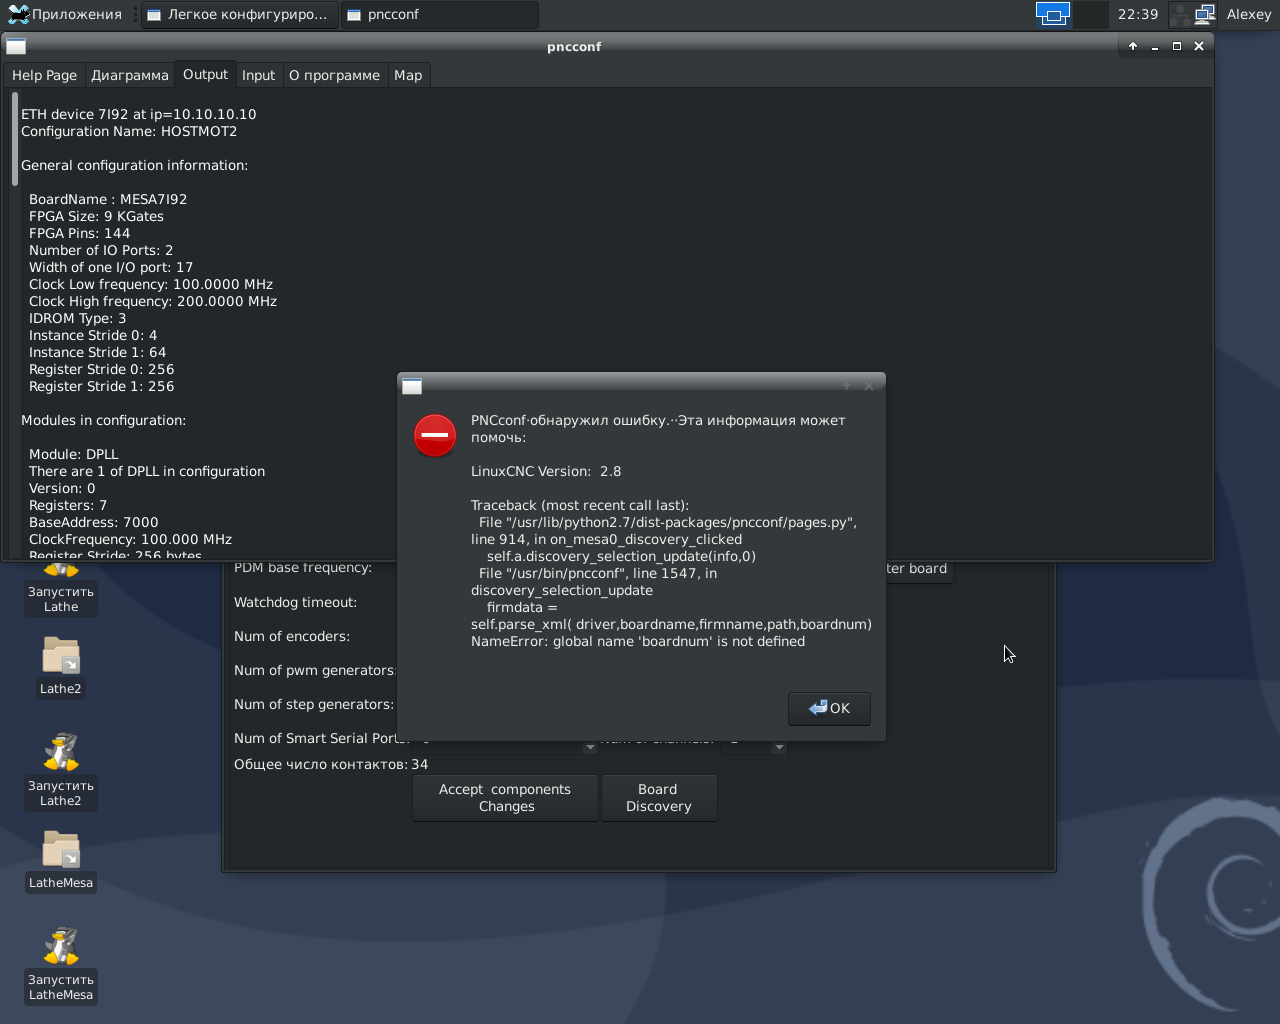Click the 'LinuxCNC Version: 2.8' text in dialog
1280x1024 pixels.
click(546, 471)
